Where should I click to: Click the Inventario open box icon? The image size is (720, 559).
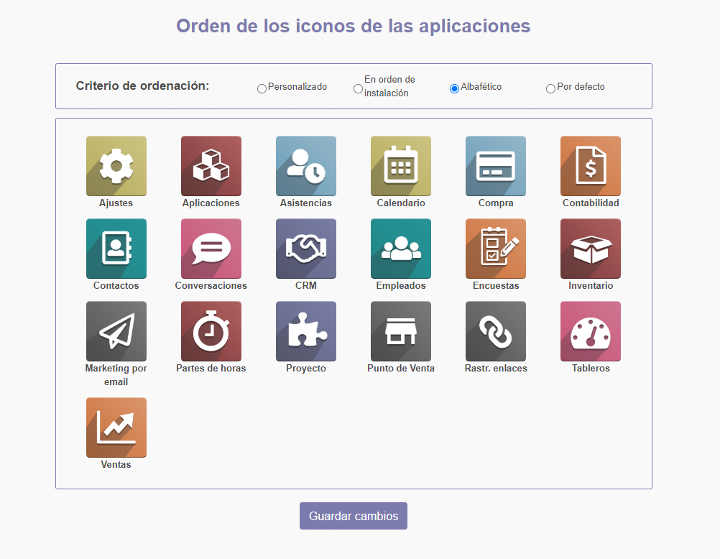pos(591,248)
